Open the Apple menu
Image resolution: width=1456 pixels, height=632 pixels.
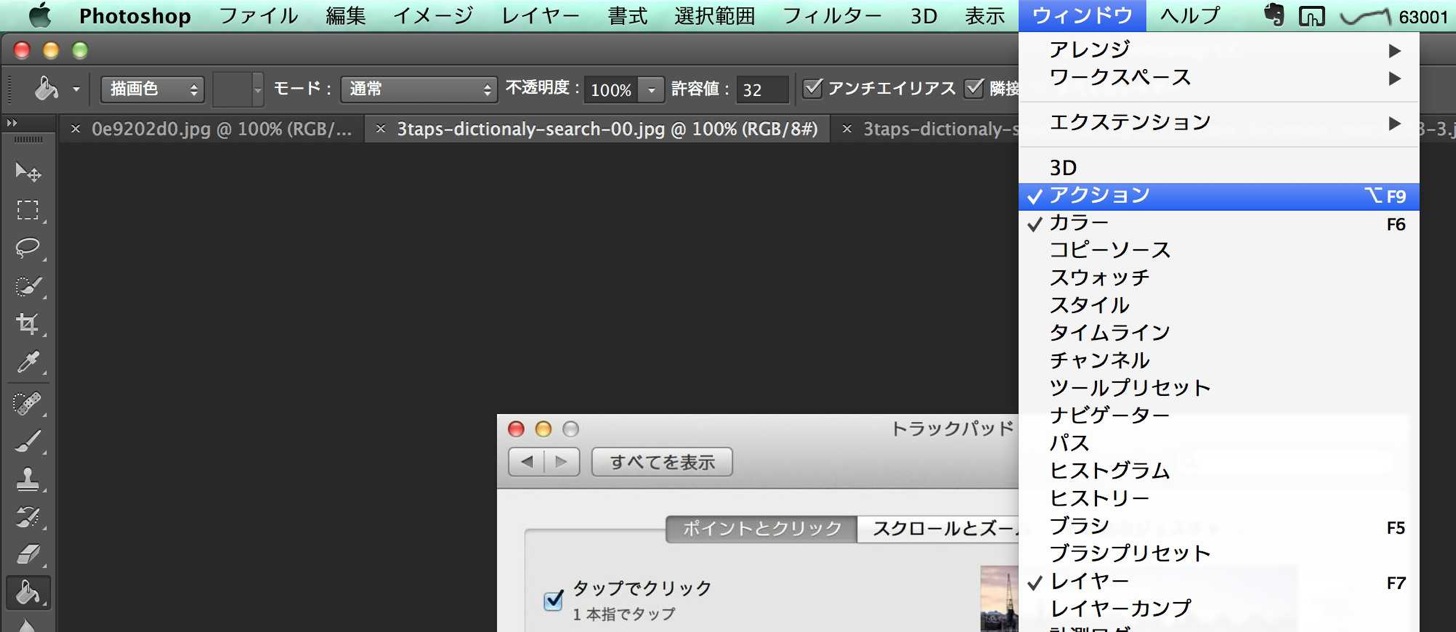pyautogui.click(x=38, y=16)
